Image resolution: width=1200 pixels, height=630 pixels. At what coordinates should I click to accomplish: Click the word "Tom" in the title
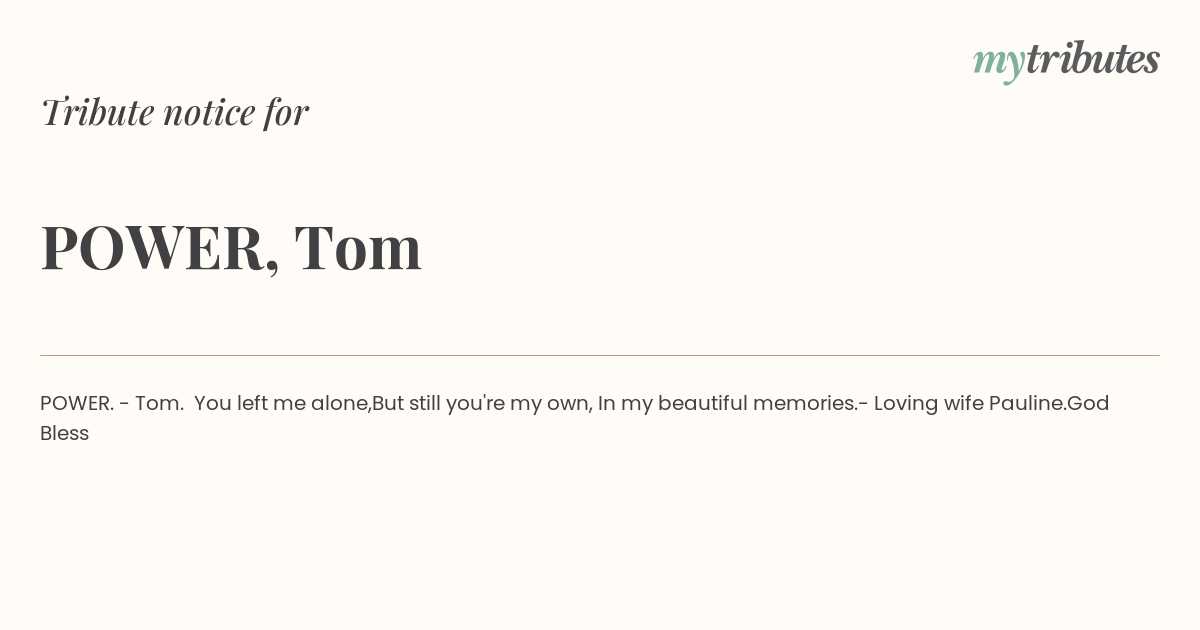(x=358, y=247)
